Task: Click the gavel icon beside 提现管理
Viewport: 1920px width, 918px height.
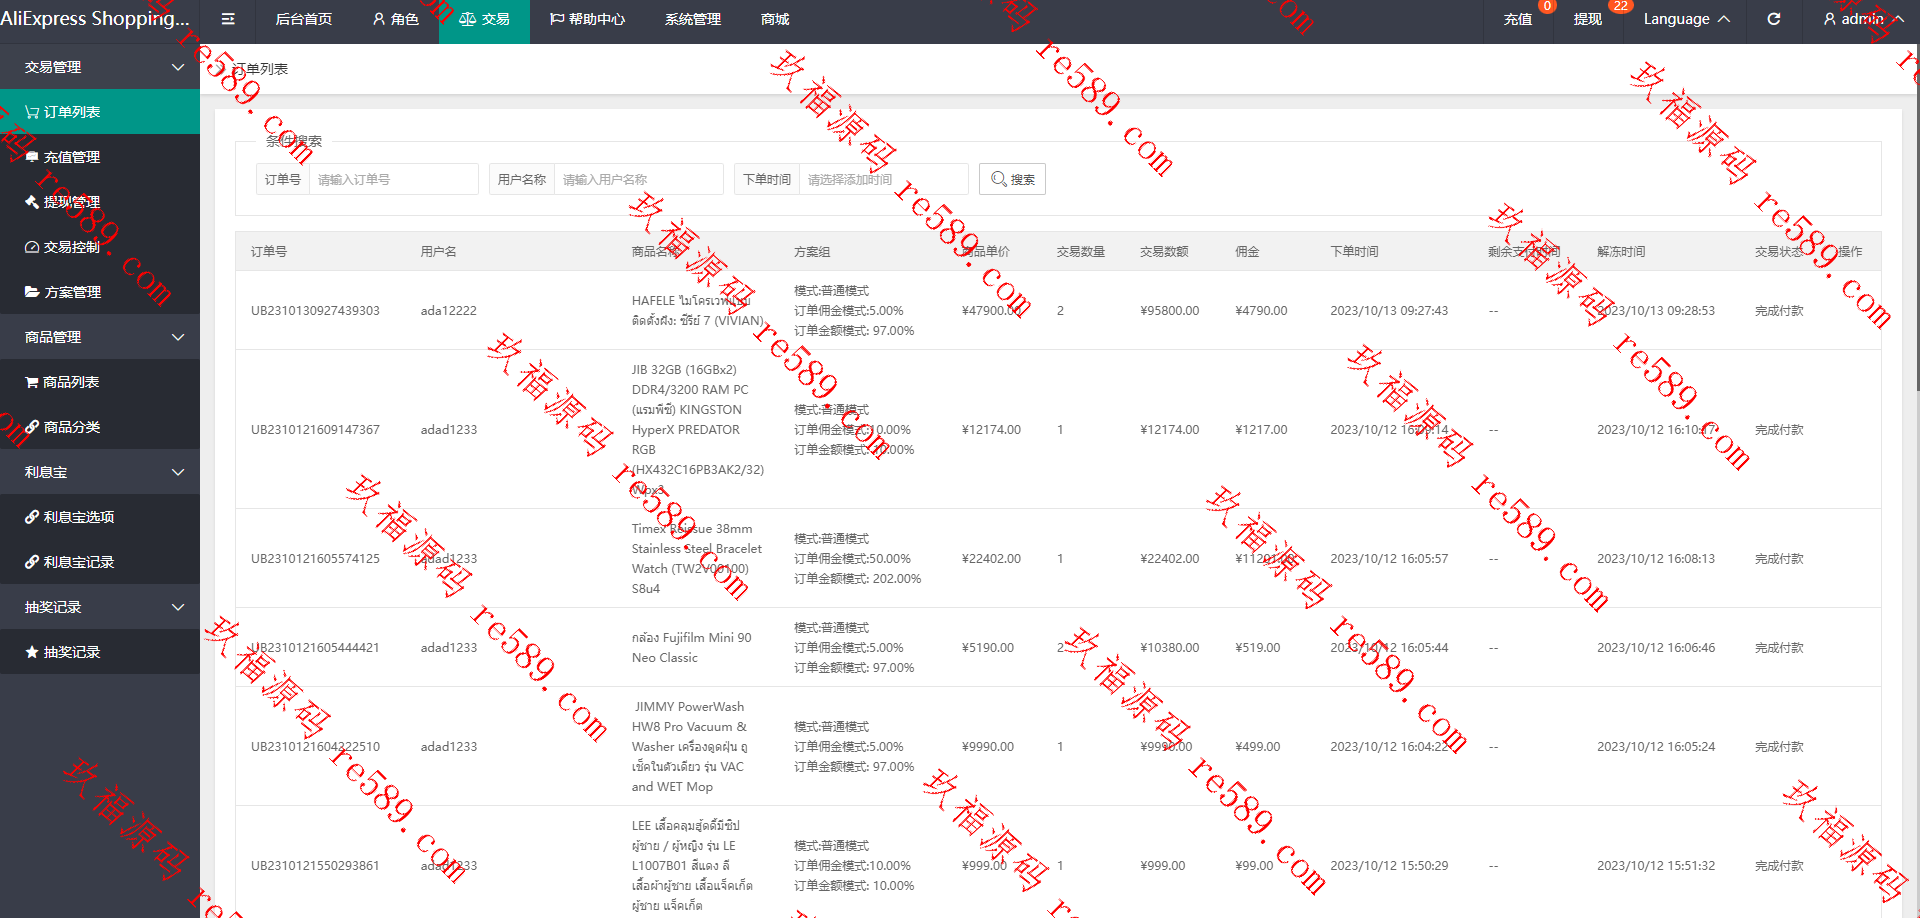Action: tap(32, 202)
